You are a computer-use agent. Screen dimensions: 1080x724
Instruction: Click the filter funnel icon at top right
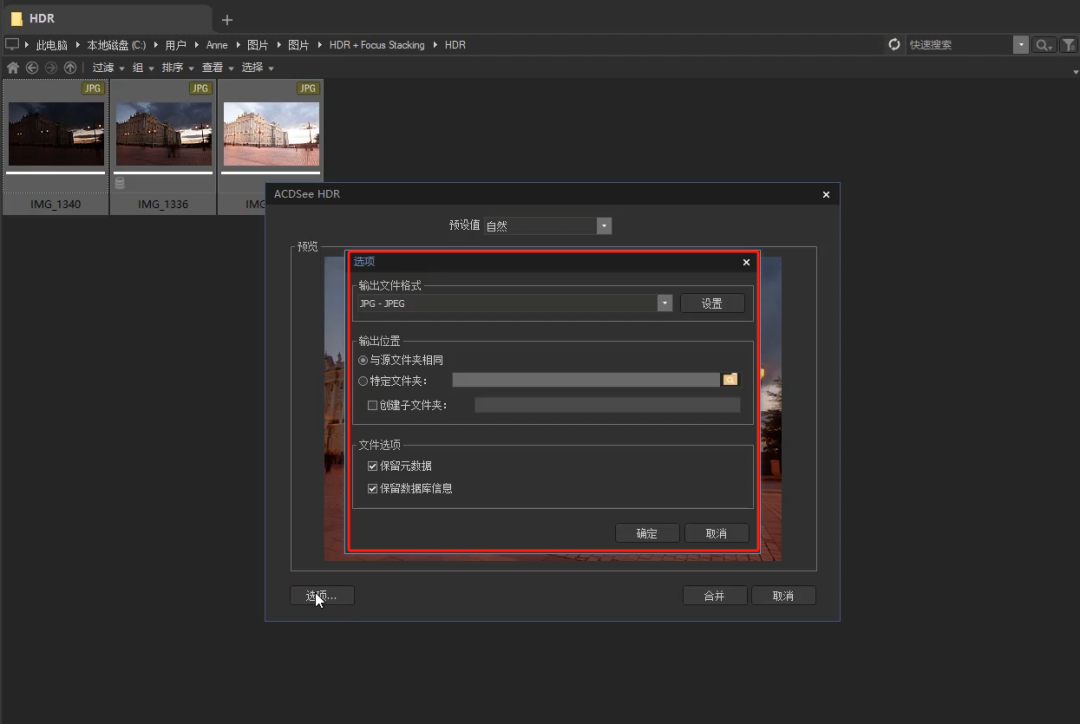[1068, 45]
